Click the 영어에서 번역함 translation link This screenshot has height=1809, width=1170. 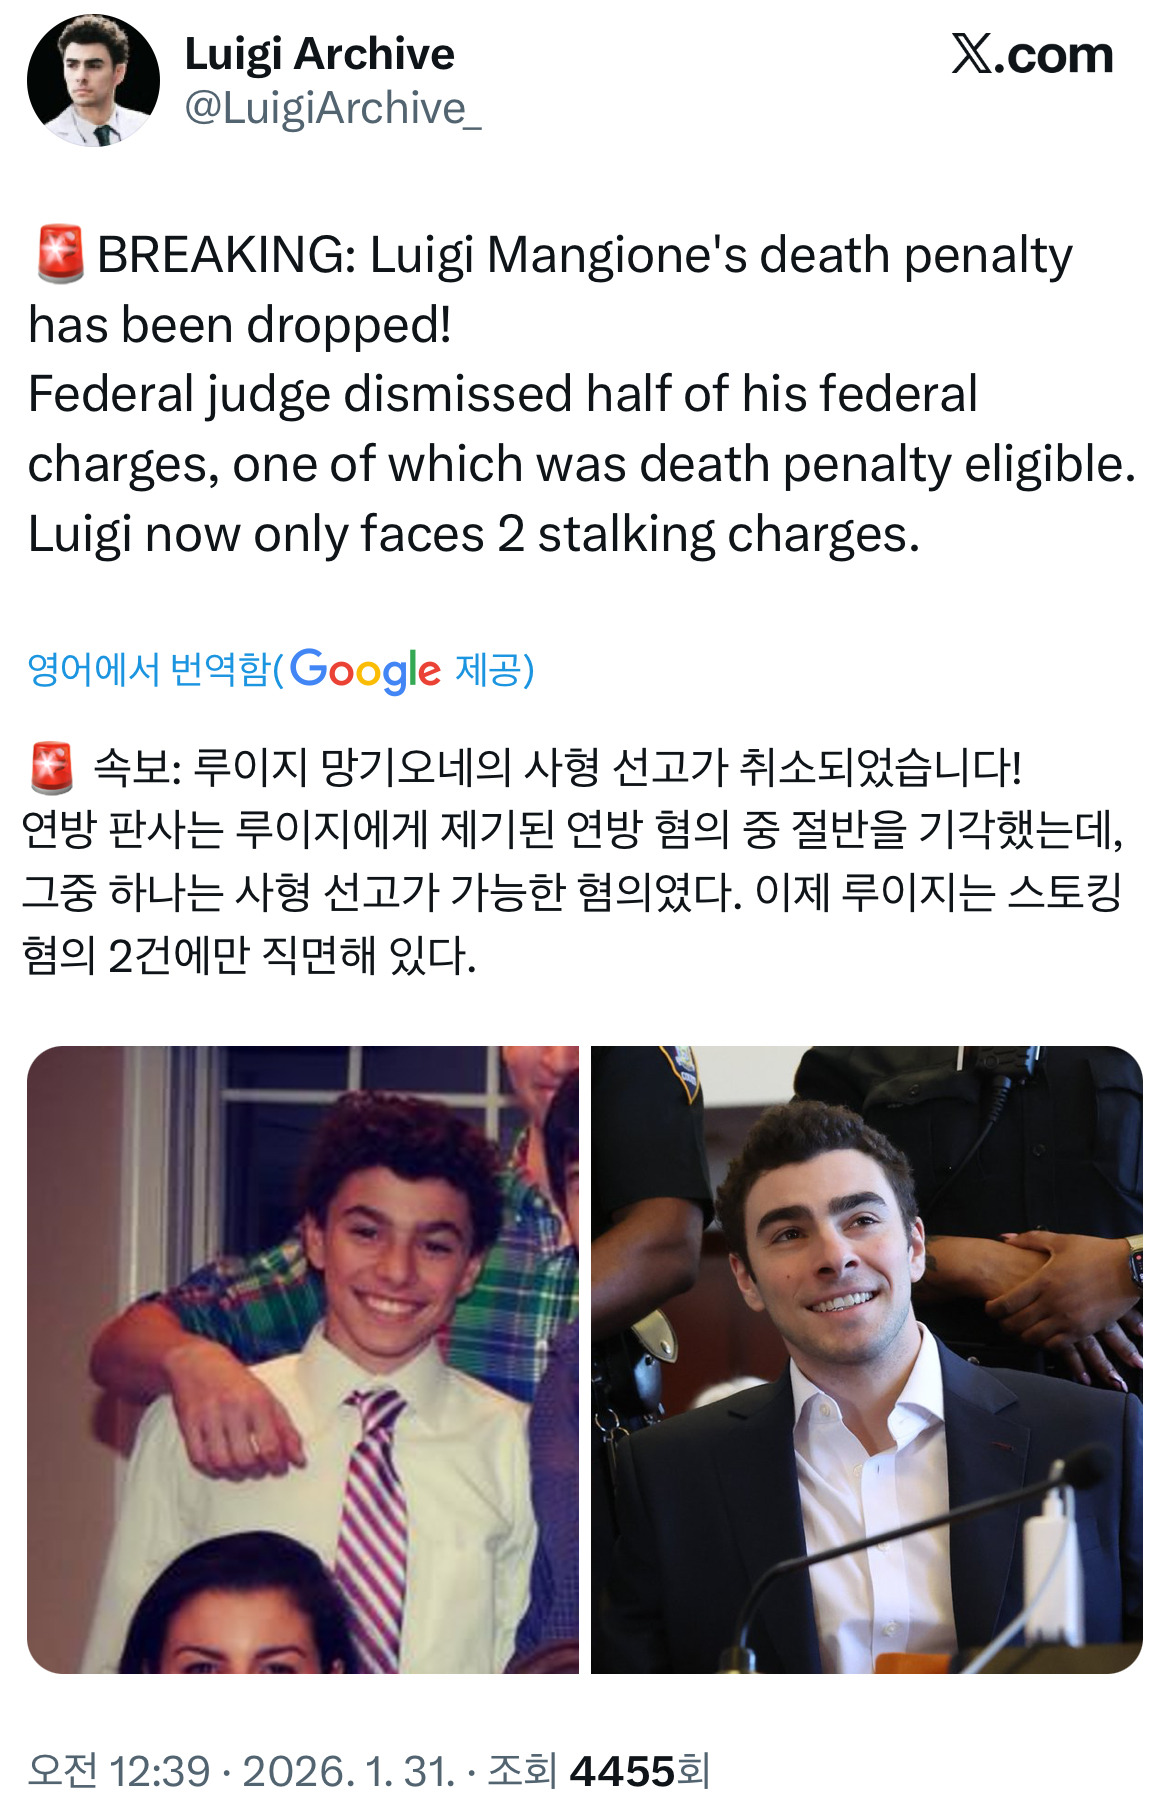point(149,669)
